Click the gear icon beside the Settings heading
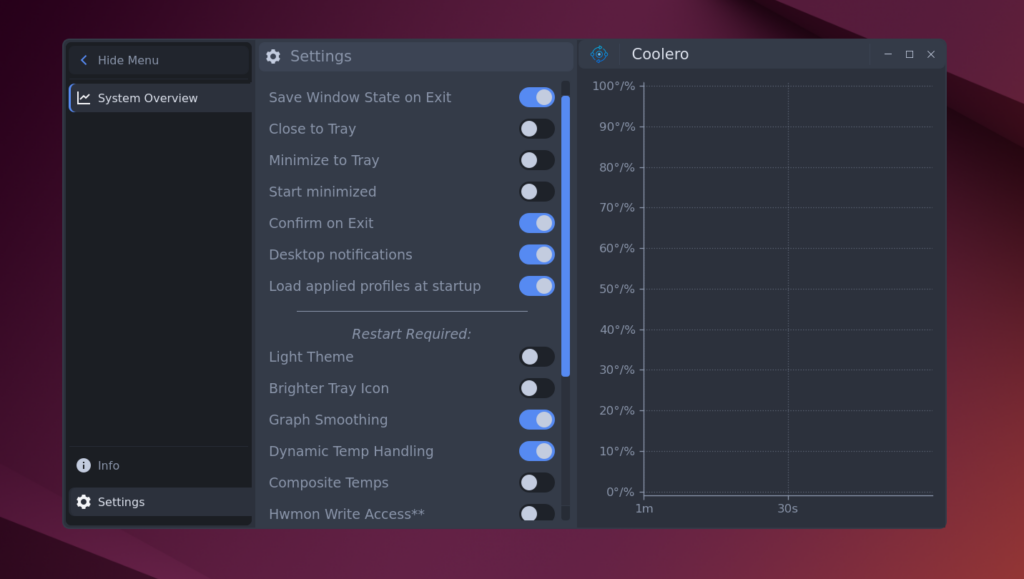 tap(273, 57)
